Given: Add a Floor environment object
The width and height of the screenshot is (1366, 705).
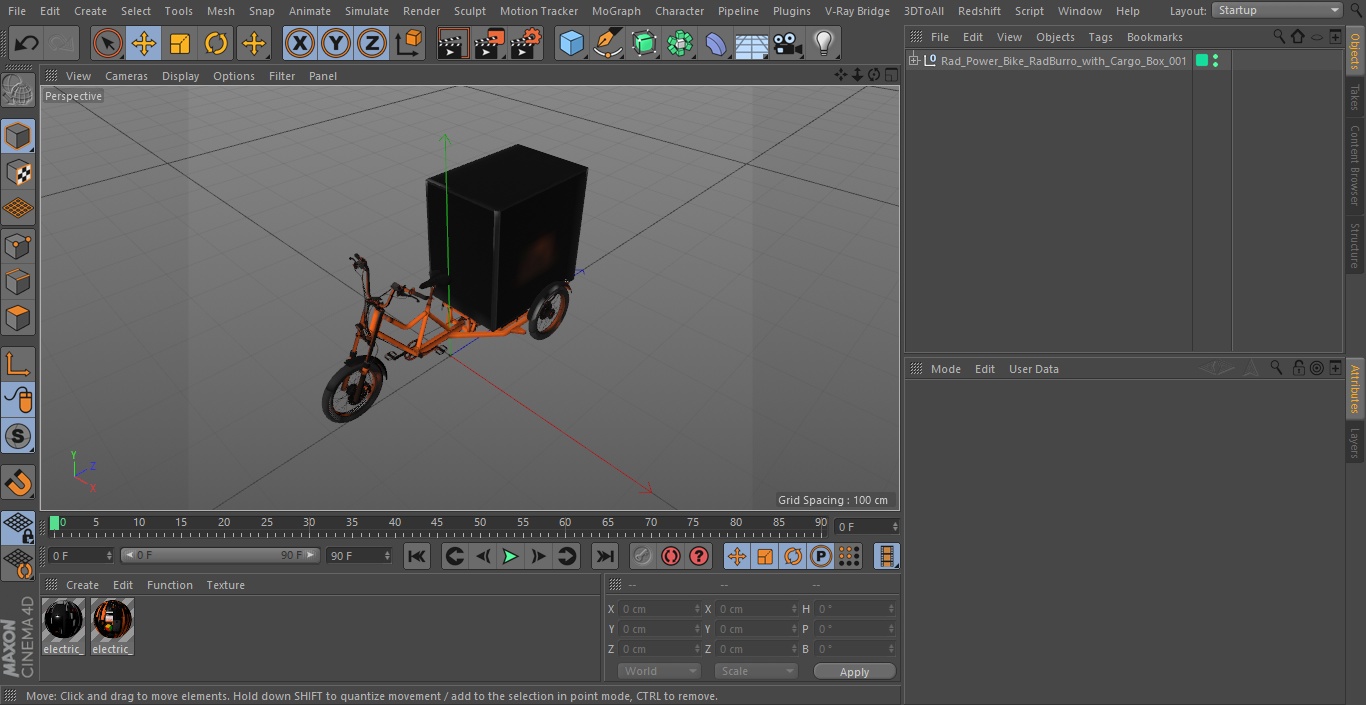Looking at the screenshot, I should (x=752, y=44).
